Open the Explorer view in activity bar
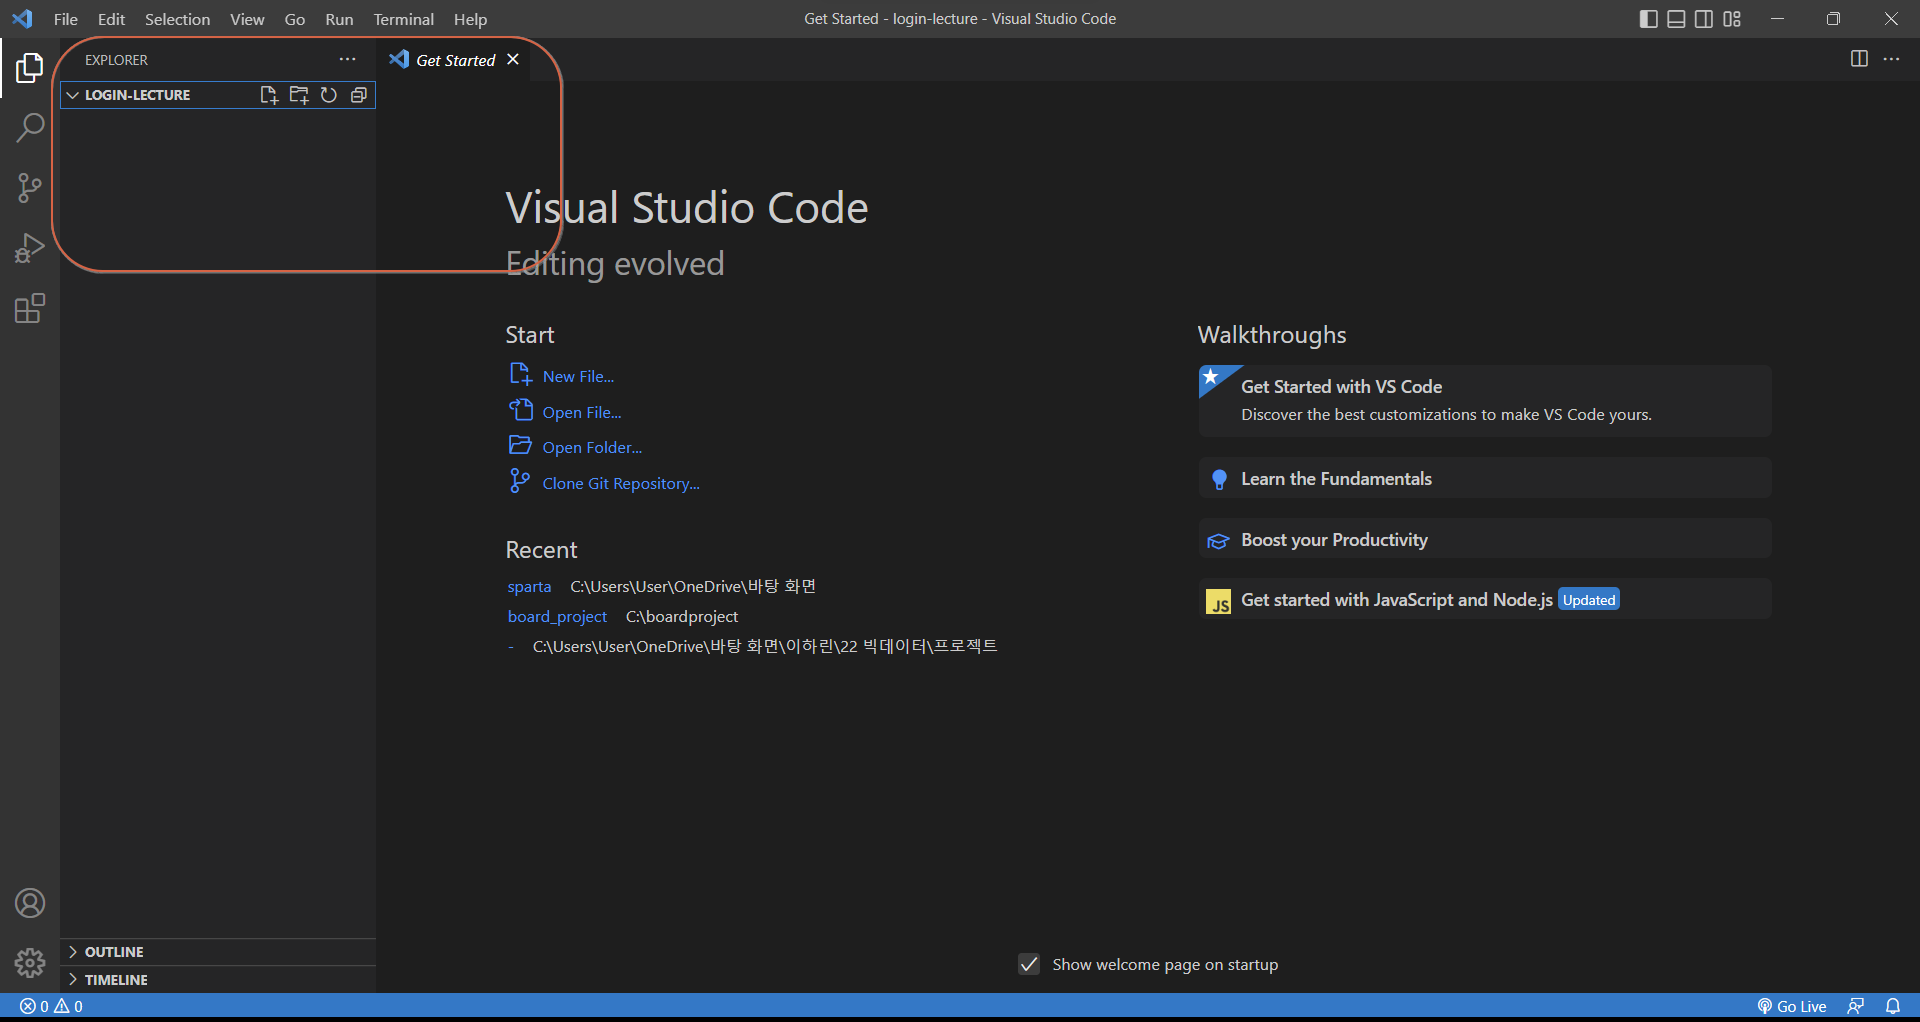Viewport: 1920px width, 1022px height. pyautogui.click(x=30, y=68)
